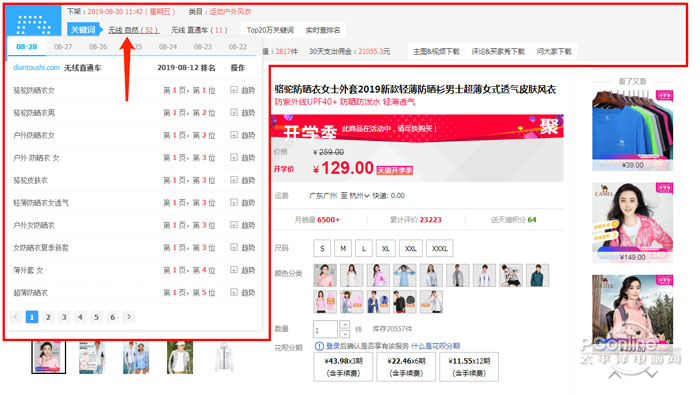Expand the 轻薄防晒衣女透气 row plus icon
Image resolution: width=700 pixels, height=395 pixels.
(233, 202)
